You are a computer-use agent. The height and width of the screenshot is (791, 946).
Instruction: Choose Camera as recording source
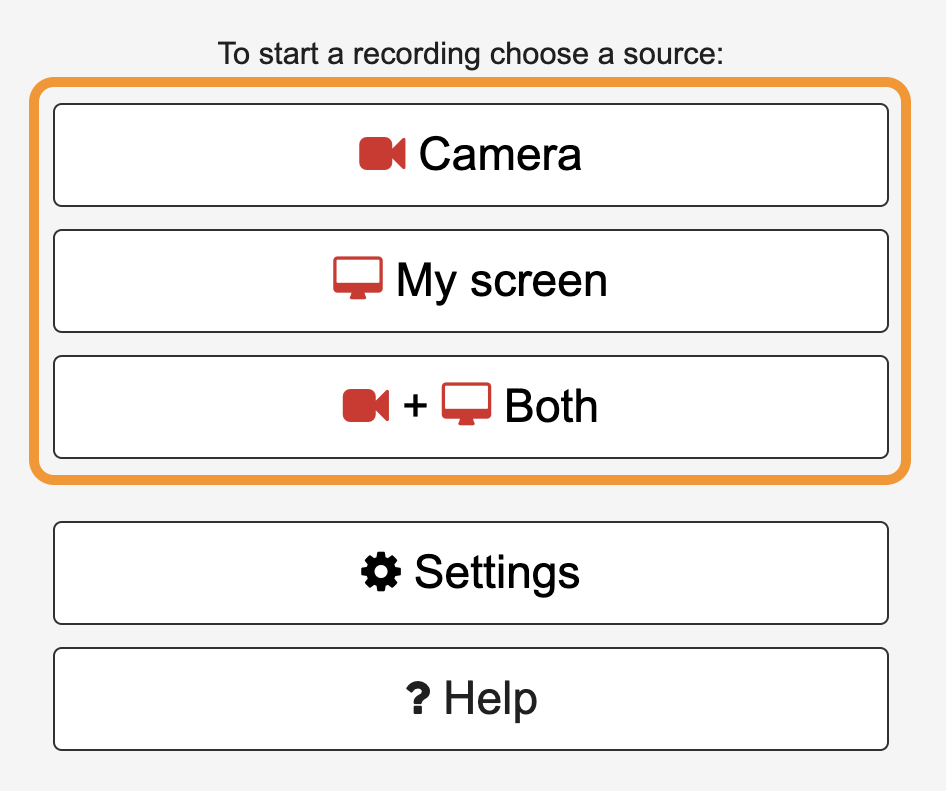(x=471, y=155)
